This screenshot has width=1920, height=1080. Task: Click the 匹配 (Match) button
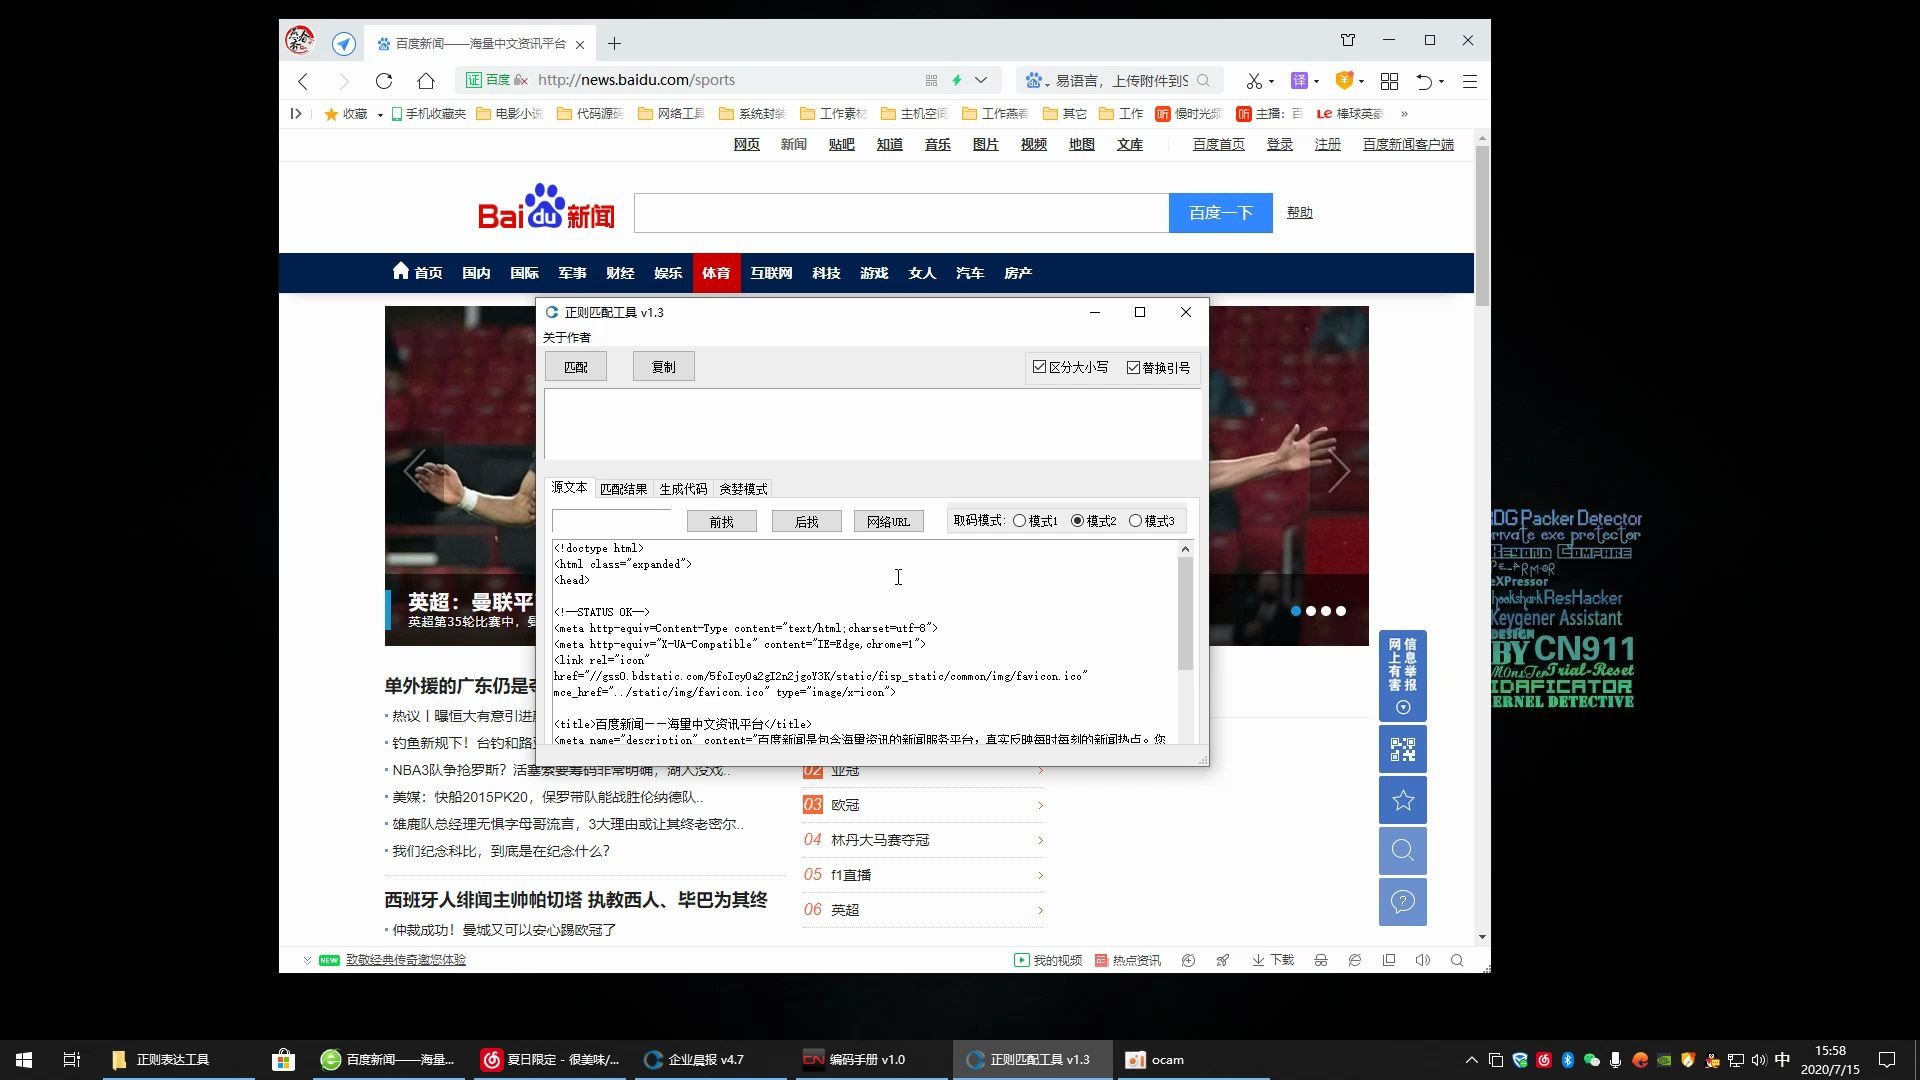(575, 367)
